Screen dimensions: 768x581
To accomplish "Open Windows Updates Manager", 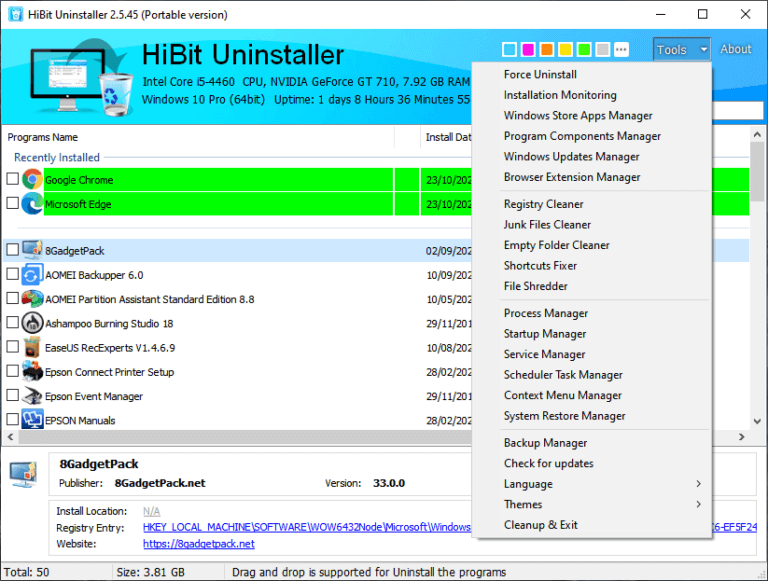I will point(572,157).
